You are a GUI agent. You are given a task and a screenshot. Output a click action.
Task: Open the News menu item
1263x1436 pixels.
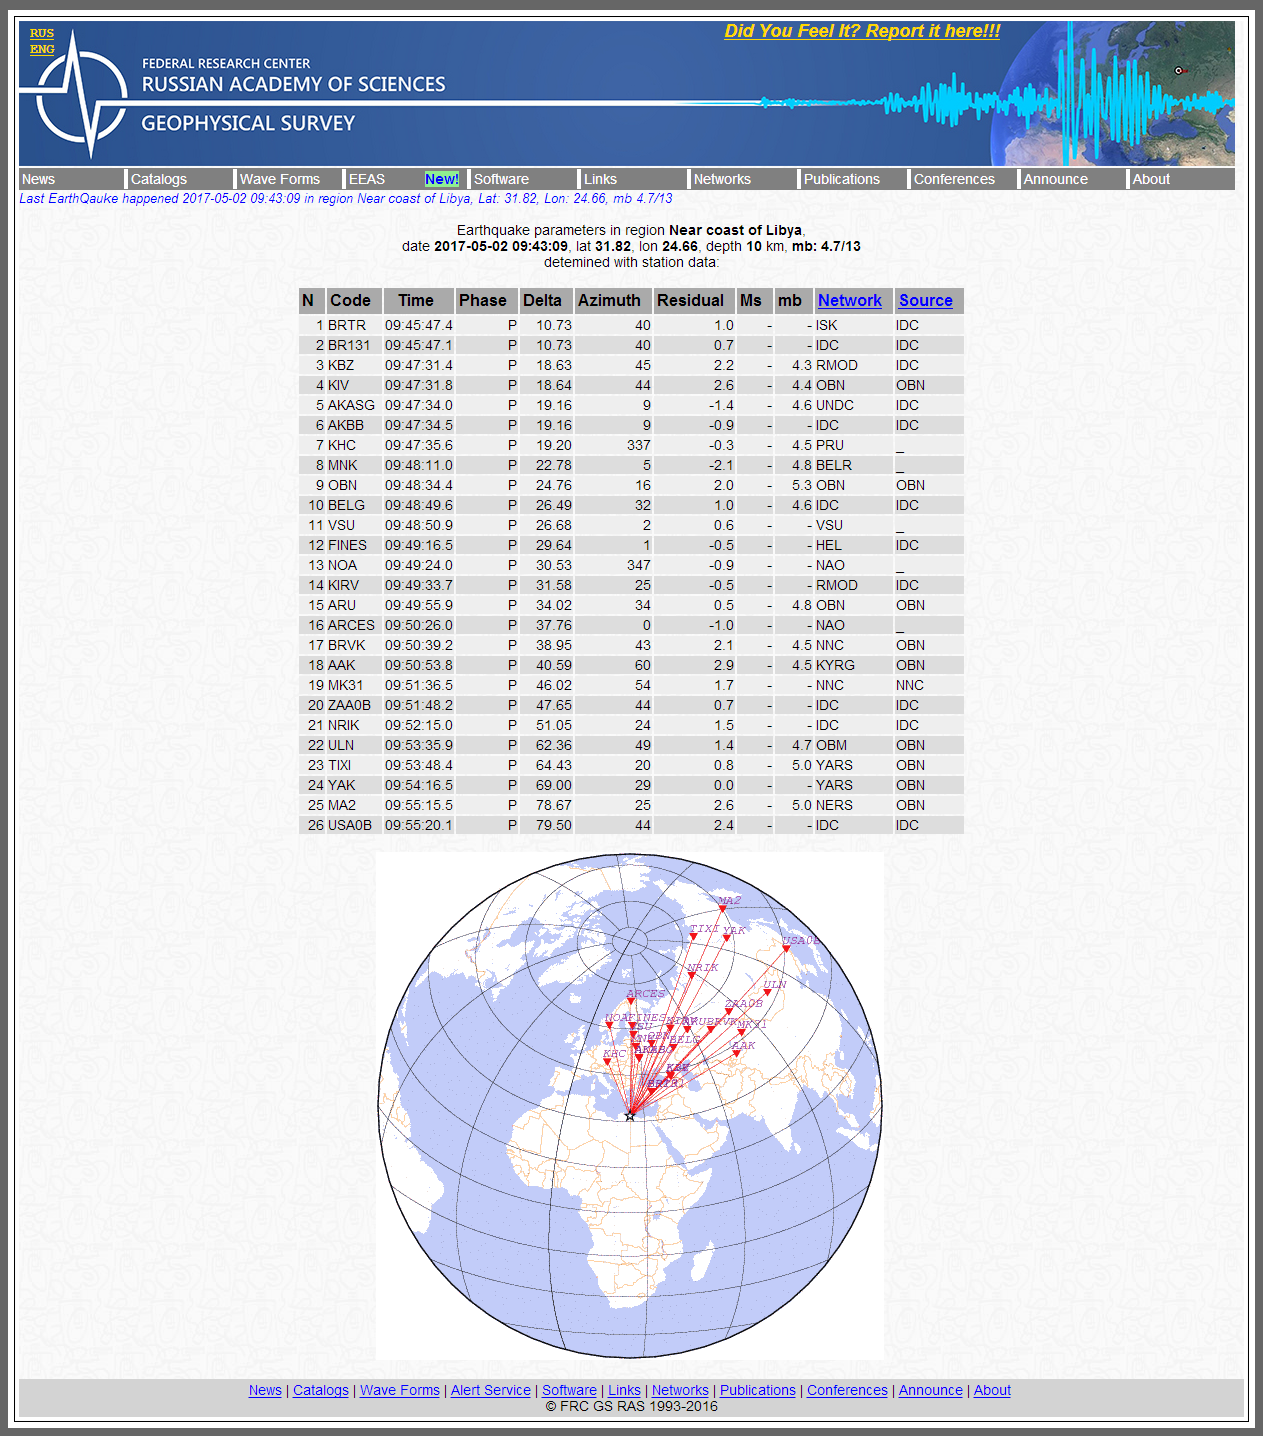pos(38,179)
